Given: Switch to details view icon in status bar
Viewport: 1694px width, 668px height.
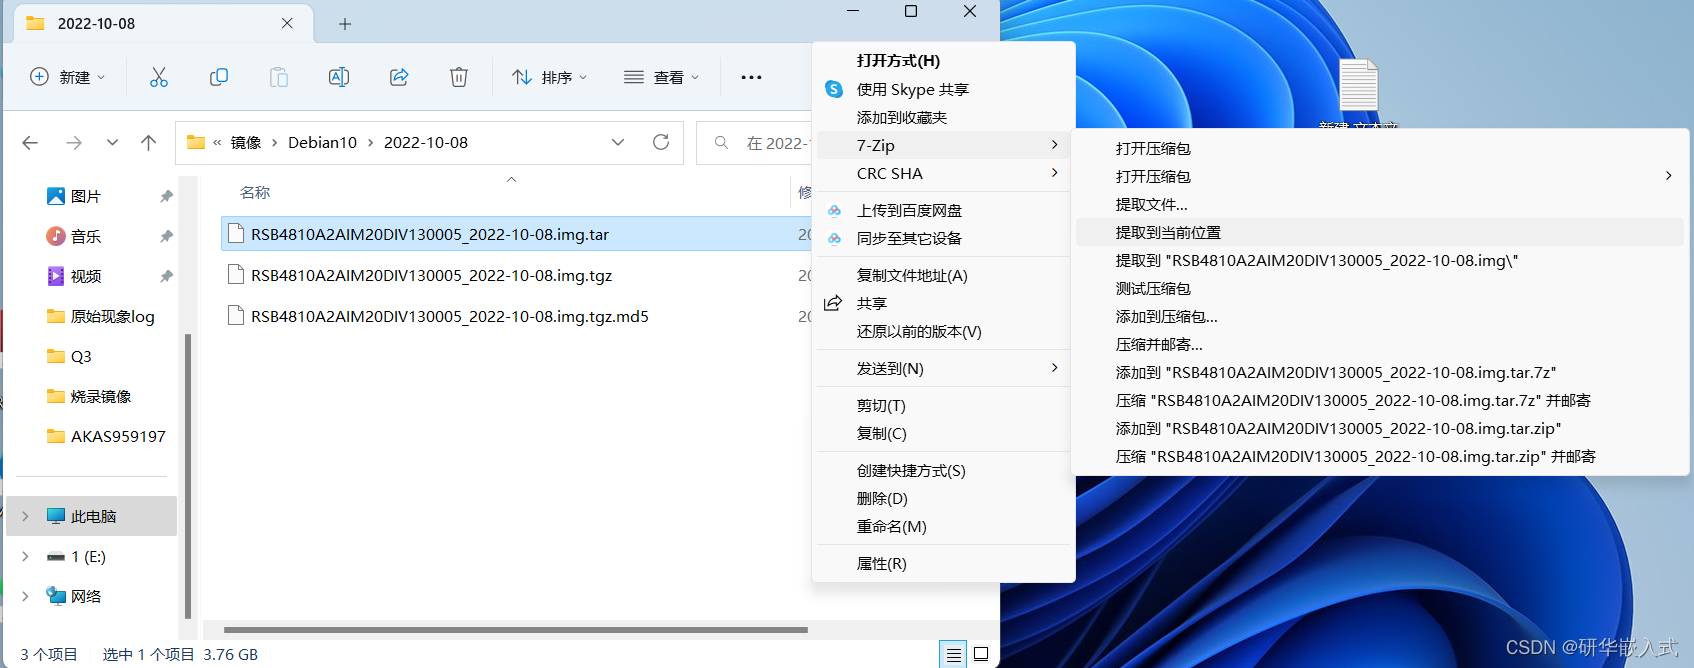Looking at the screenshot, I should click(x=953, y=654).
